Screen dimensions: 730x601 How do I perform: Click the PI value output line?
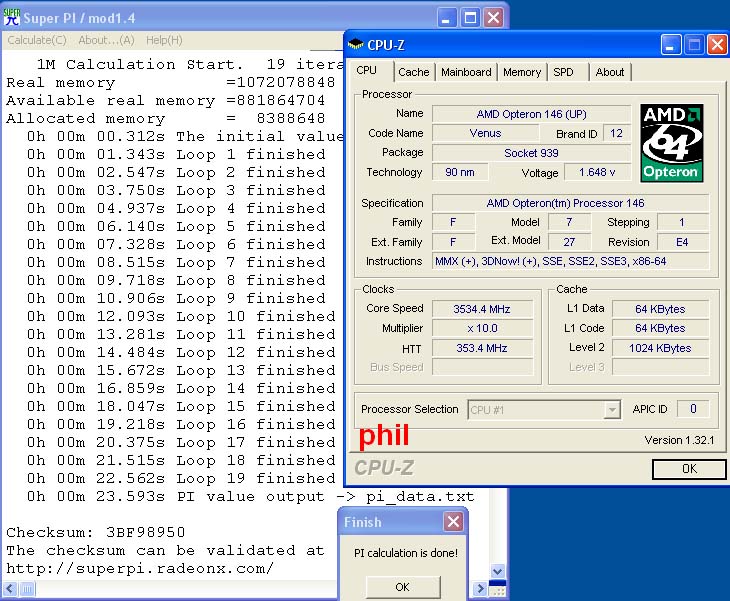click(250, 496)
